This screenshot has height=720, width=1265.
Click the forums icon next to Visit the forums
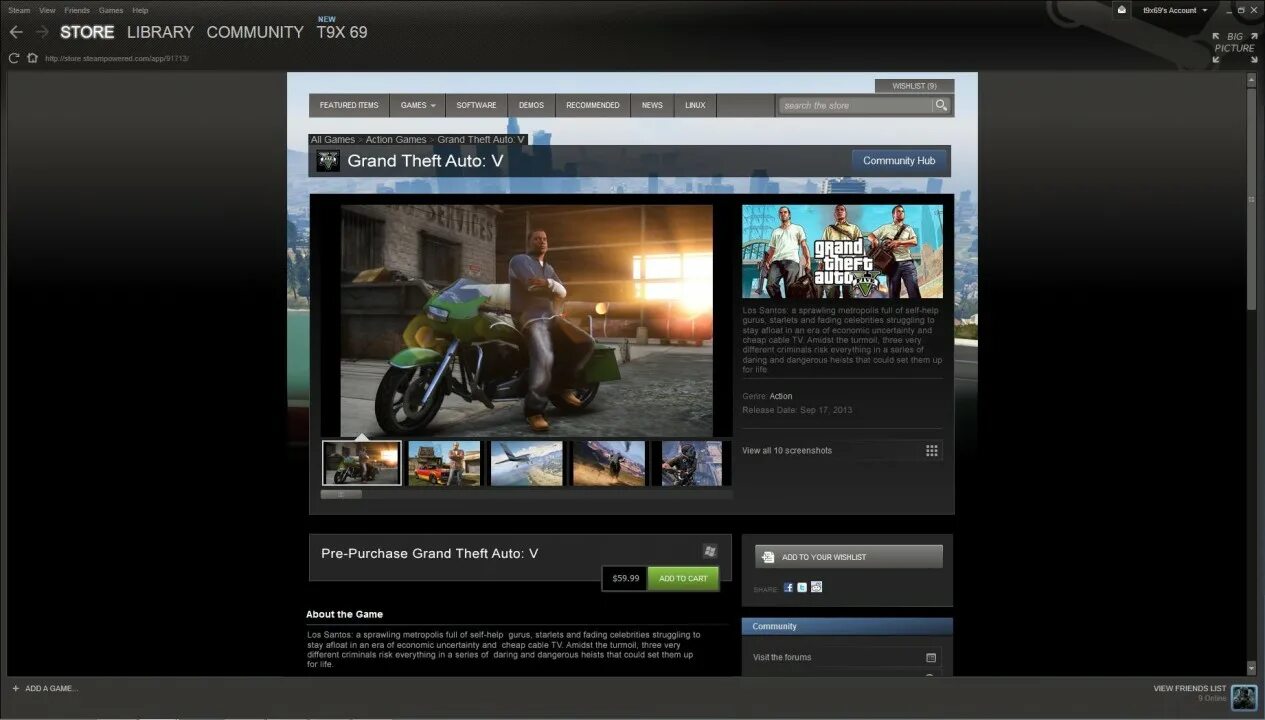931,657
